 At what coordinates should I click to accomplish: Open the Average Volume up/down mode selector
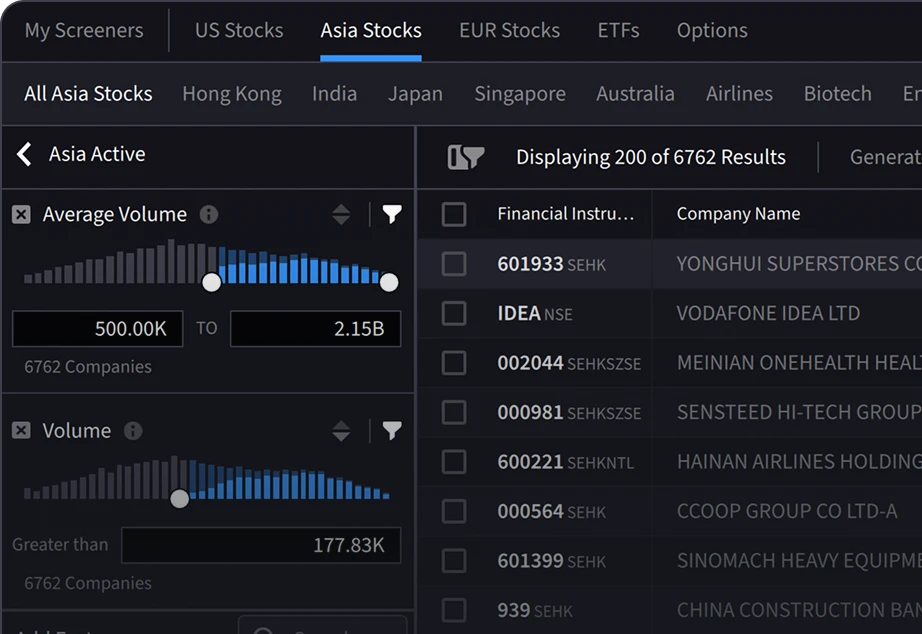pos(341,214)
